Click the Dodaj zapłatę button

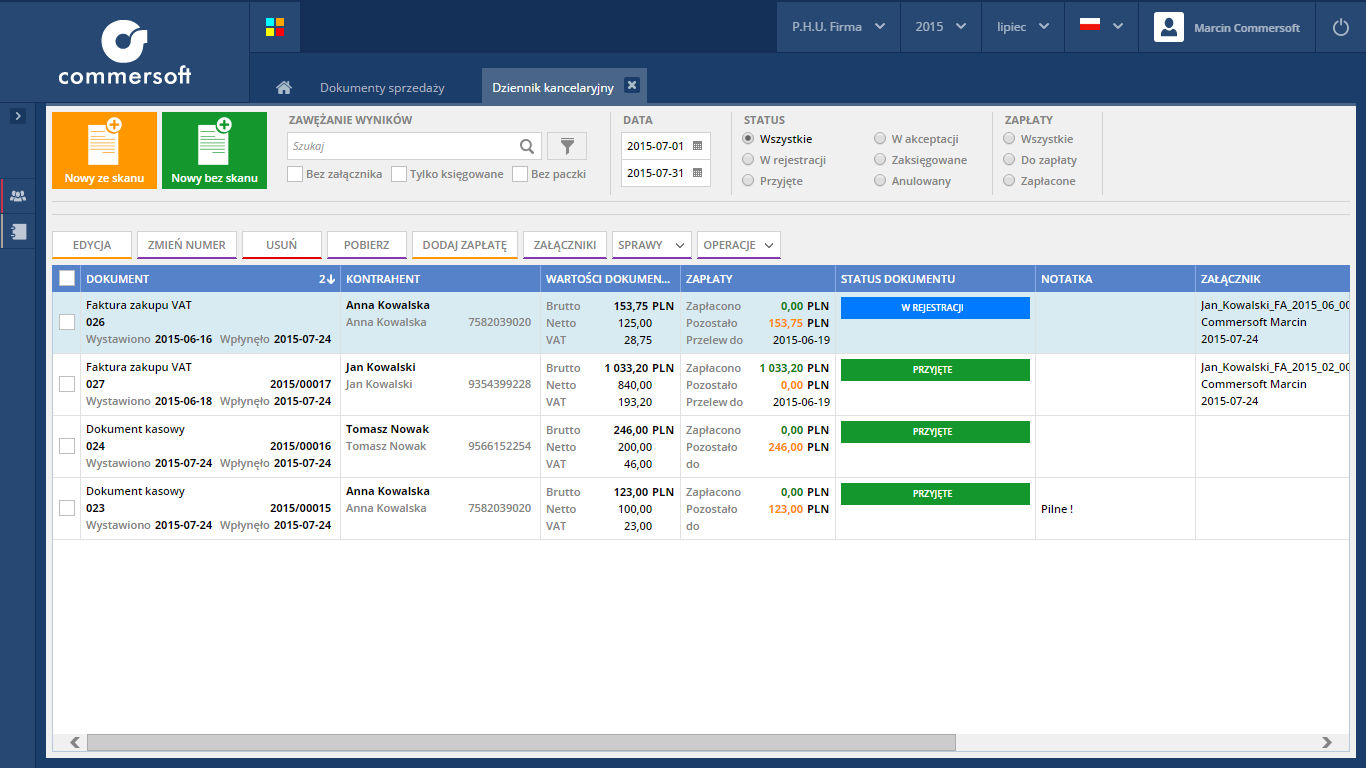tap(465, 245)
